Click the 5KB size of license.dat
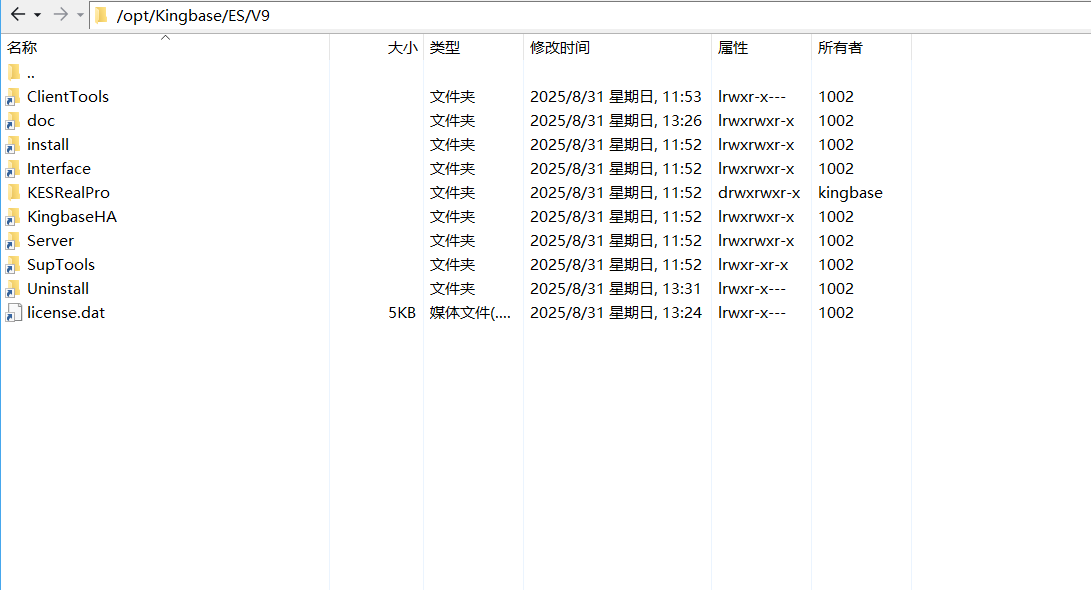The width and height of the screenshot is (1091, 590). click(x=401, y=313)
